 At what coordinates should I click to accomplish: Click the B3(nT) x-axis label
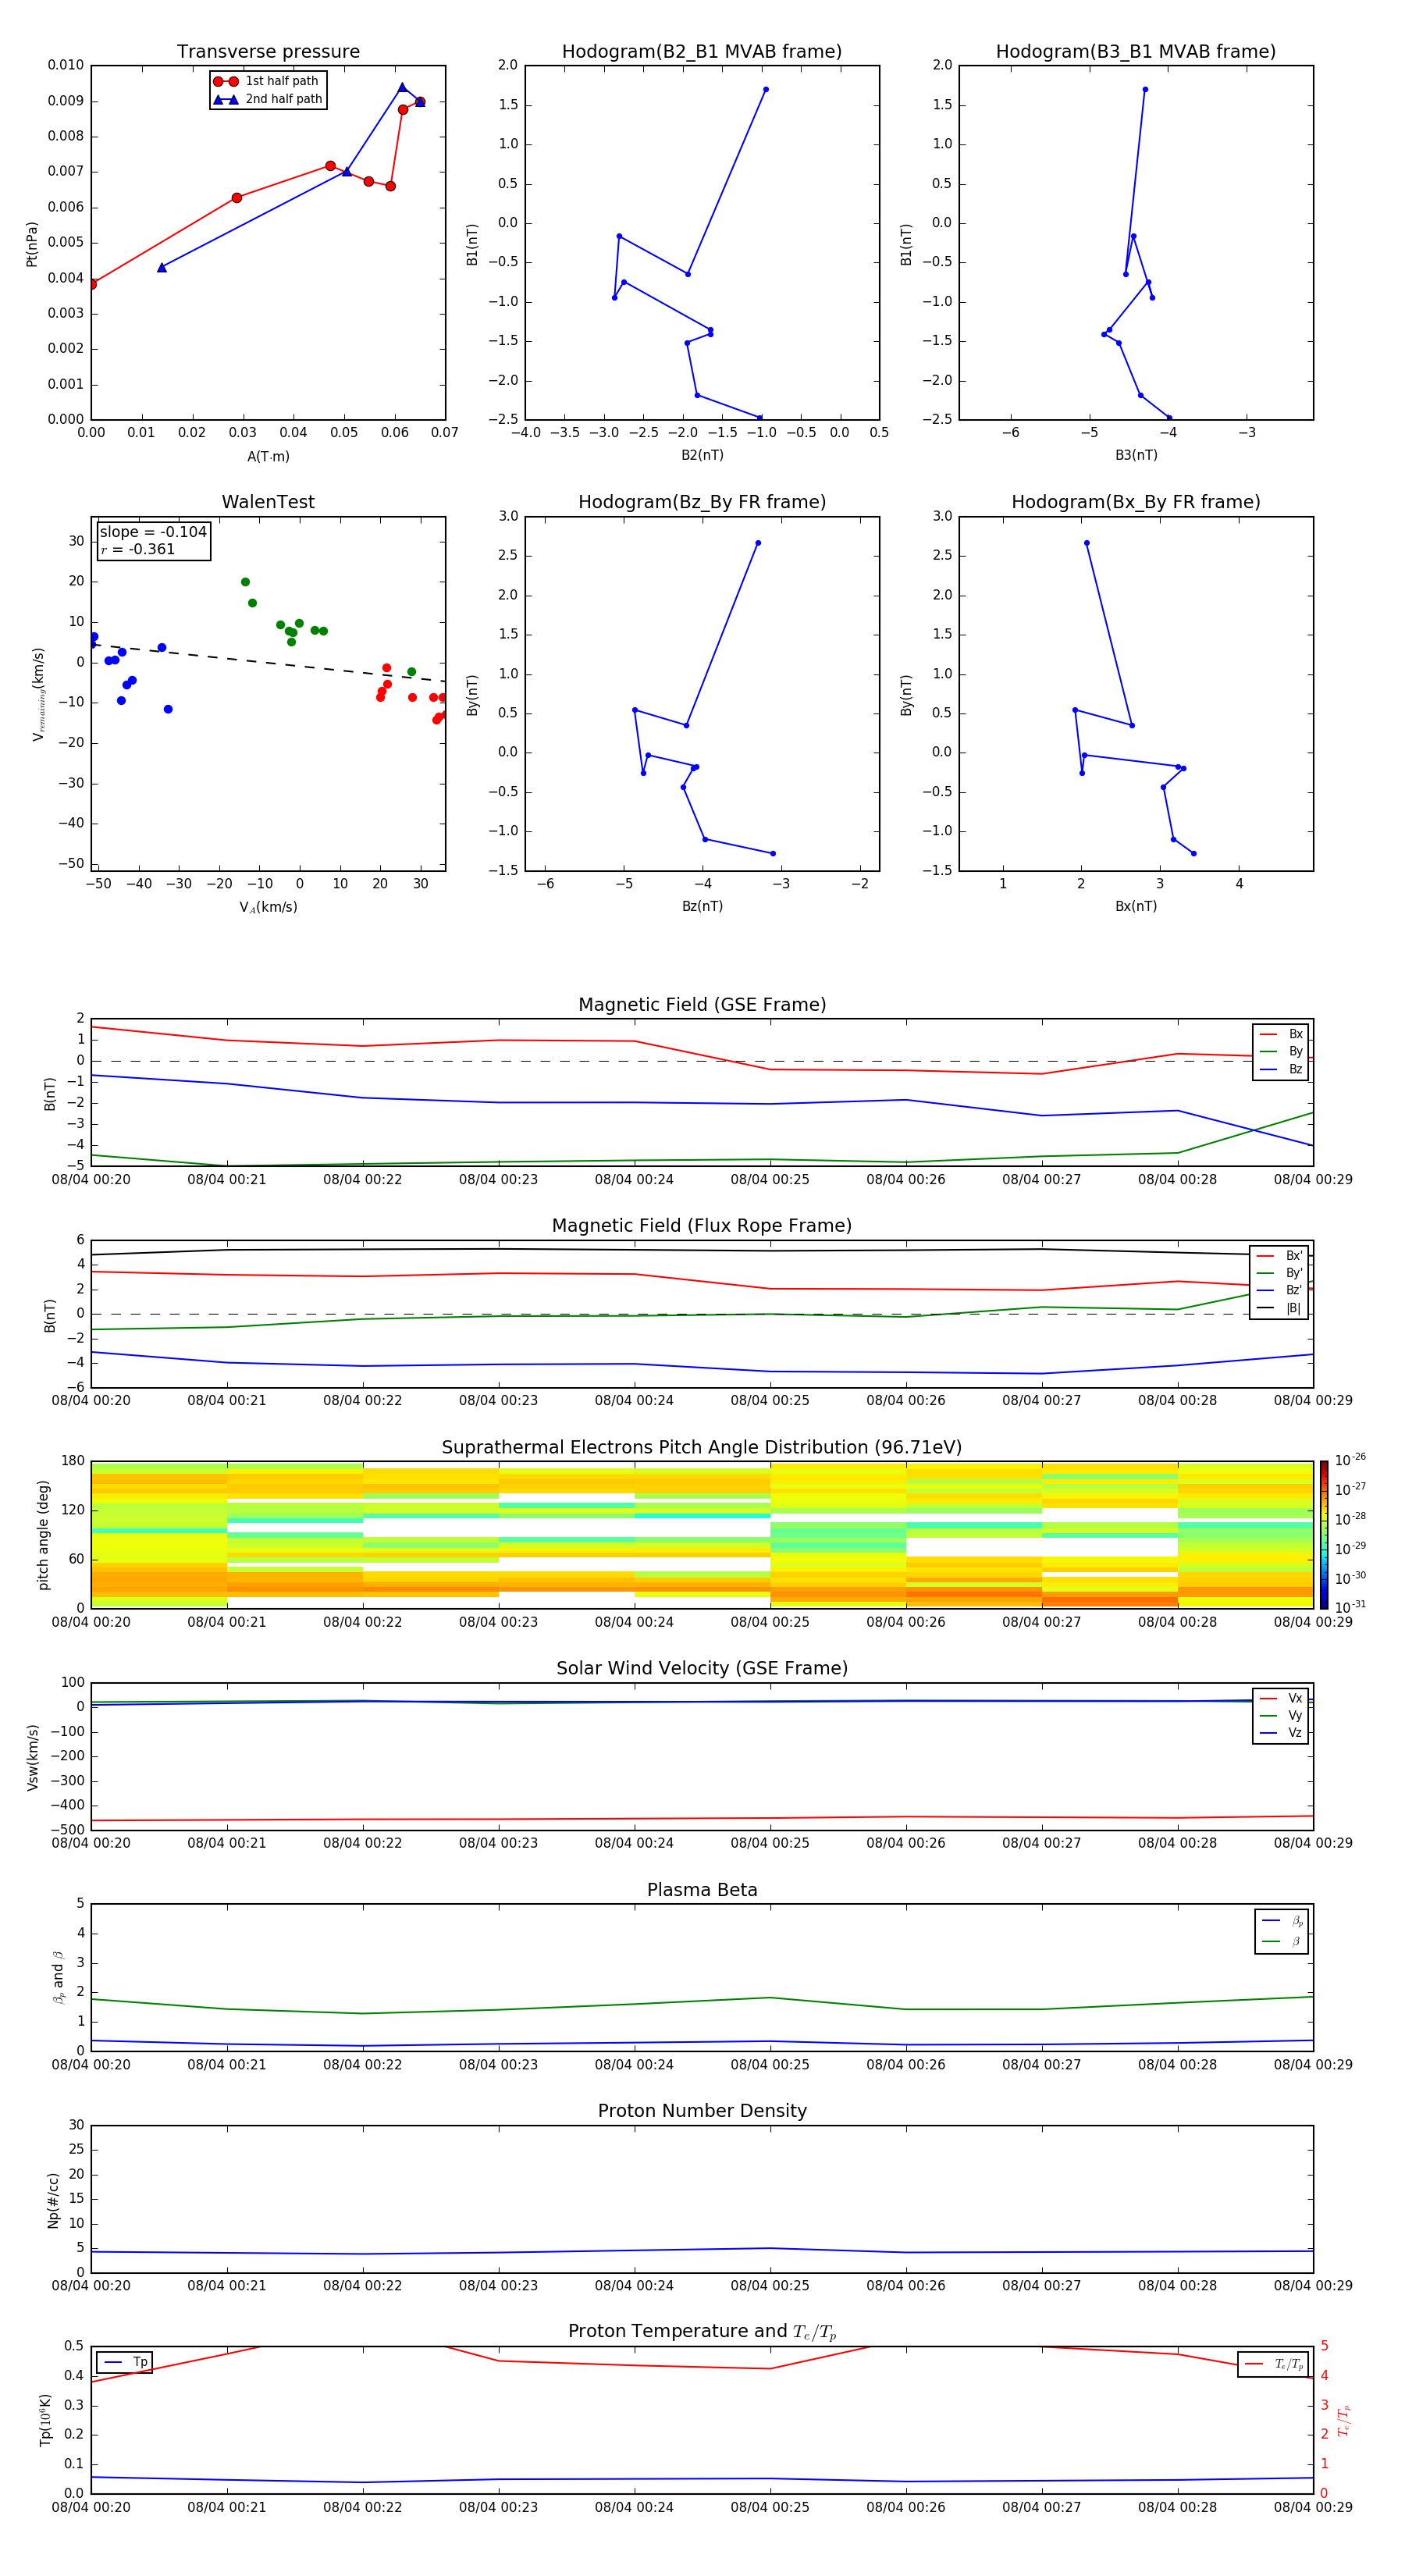(1136, 455)
